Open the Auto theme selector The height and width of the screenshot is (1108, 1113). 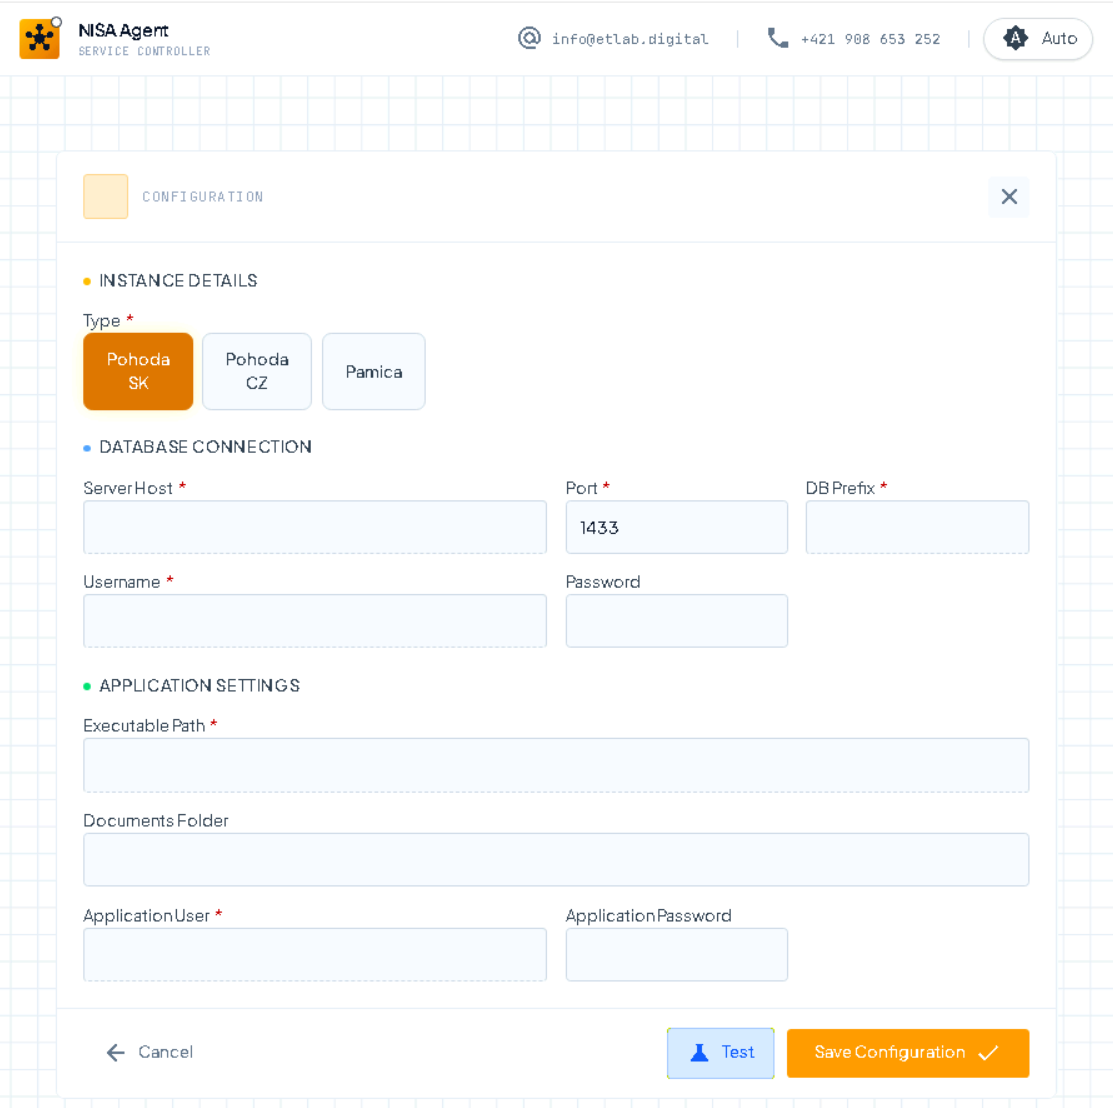coord(1038,39)
